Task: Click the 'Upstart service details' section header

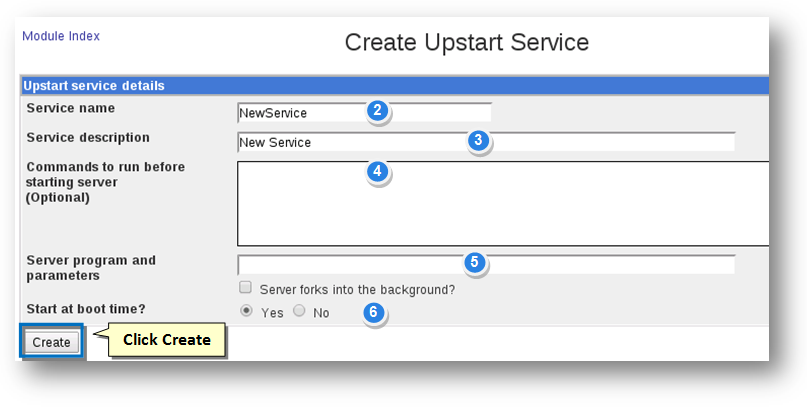Action: click(94, 86)
